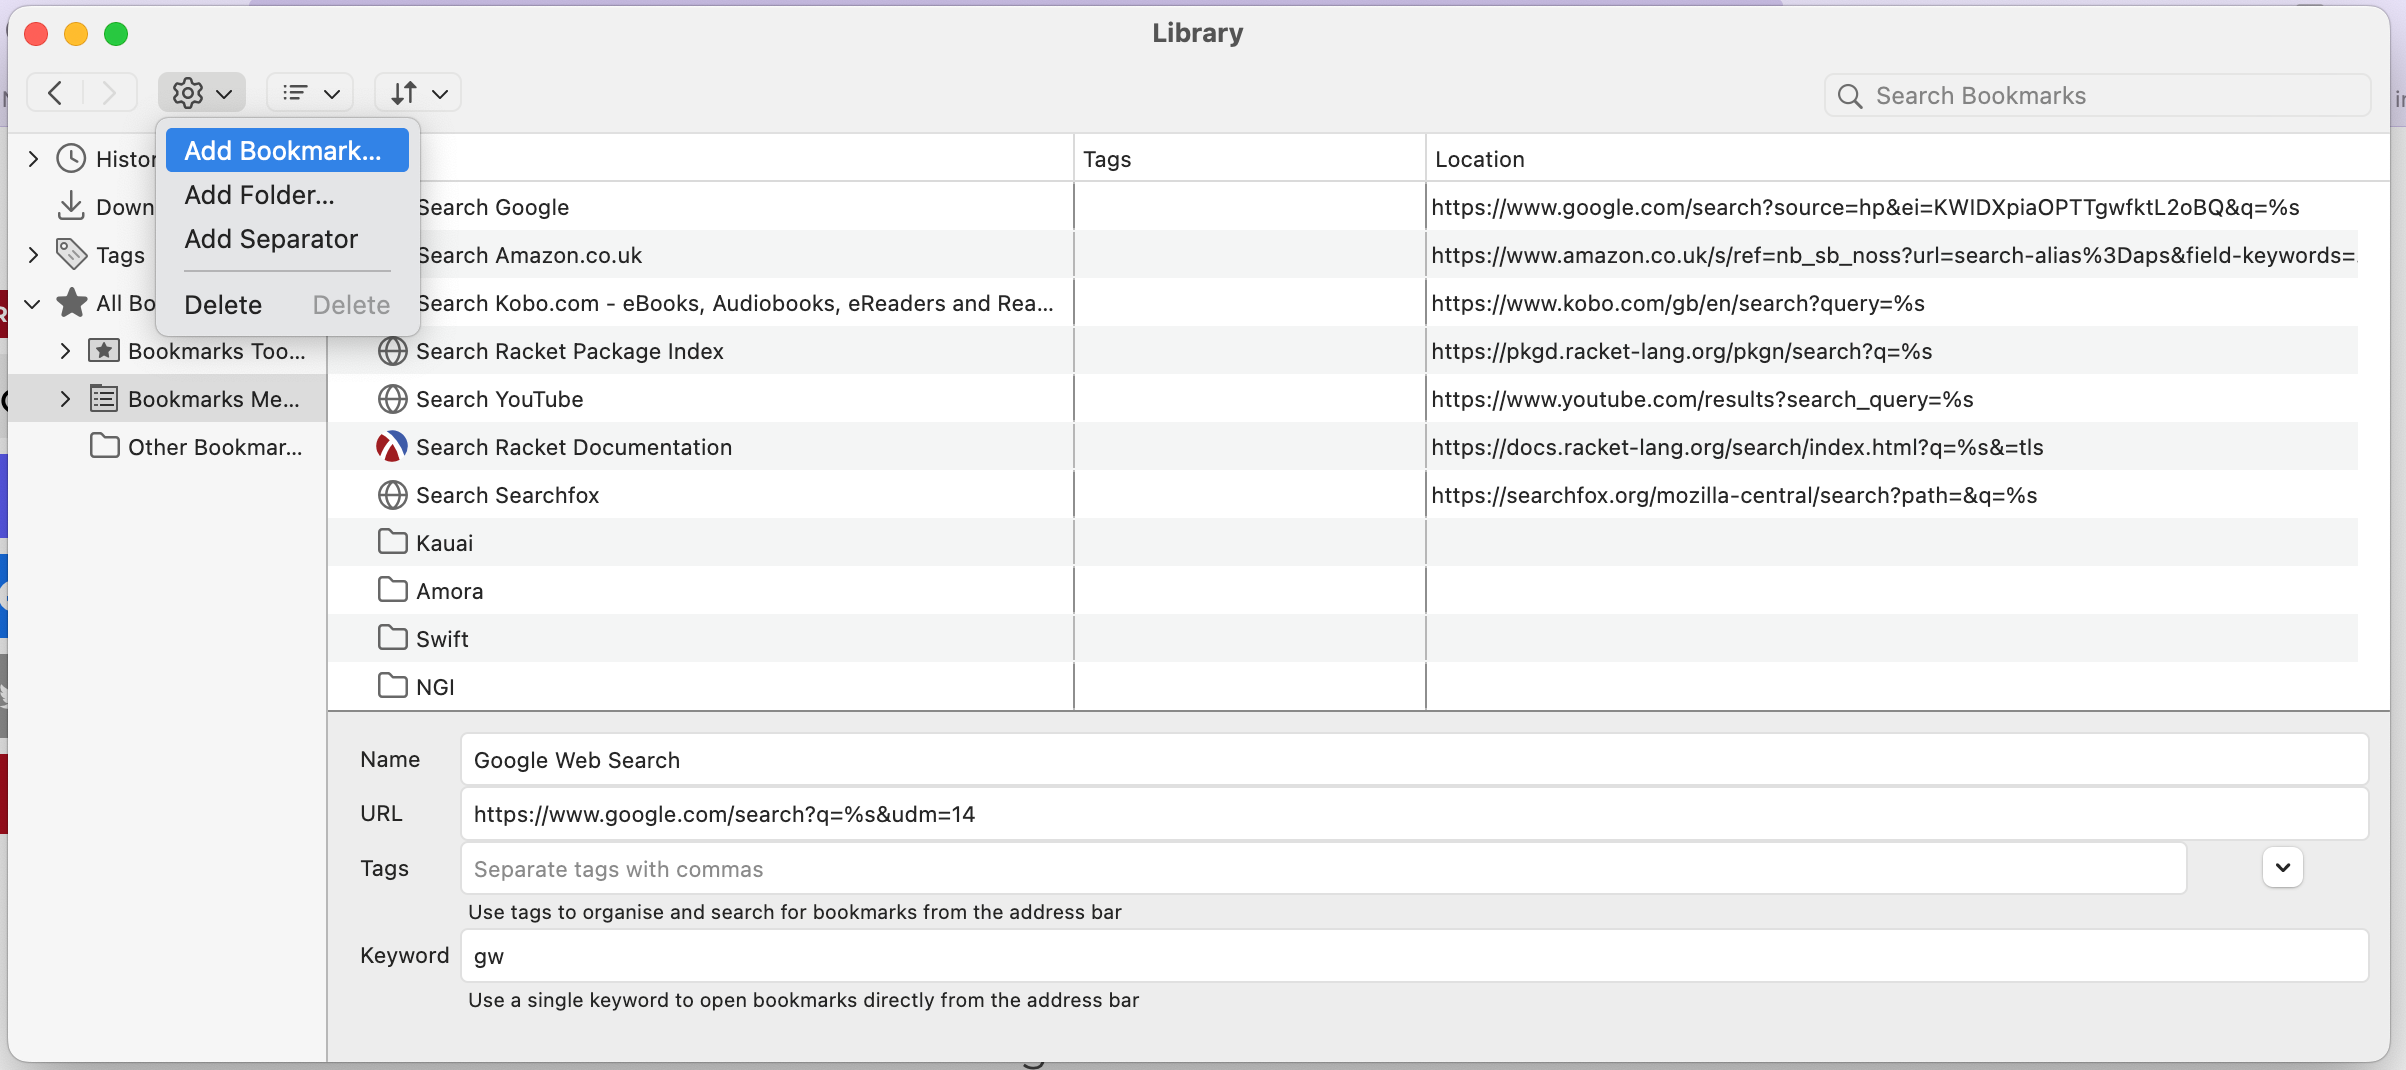Image resolution: width=2406 pixels, height=1070 pixels.
Task: Select the Search Kobo.com bookmark row
Action: click(1342, 303)
